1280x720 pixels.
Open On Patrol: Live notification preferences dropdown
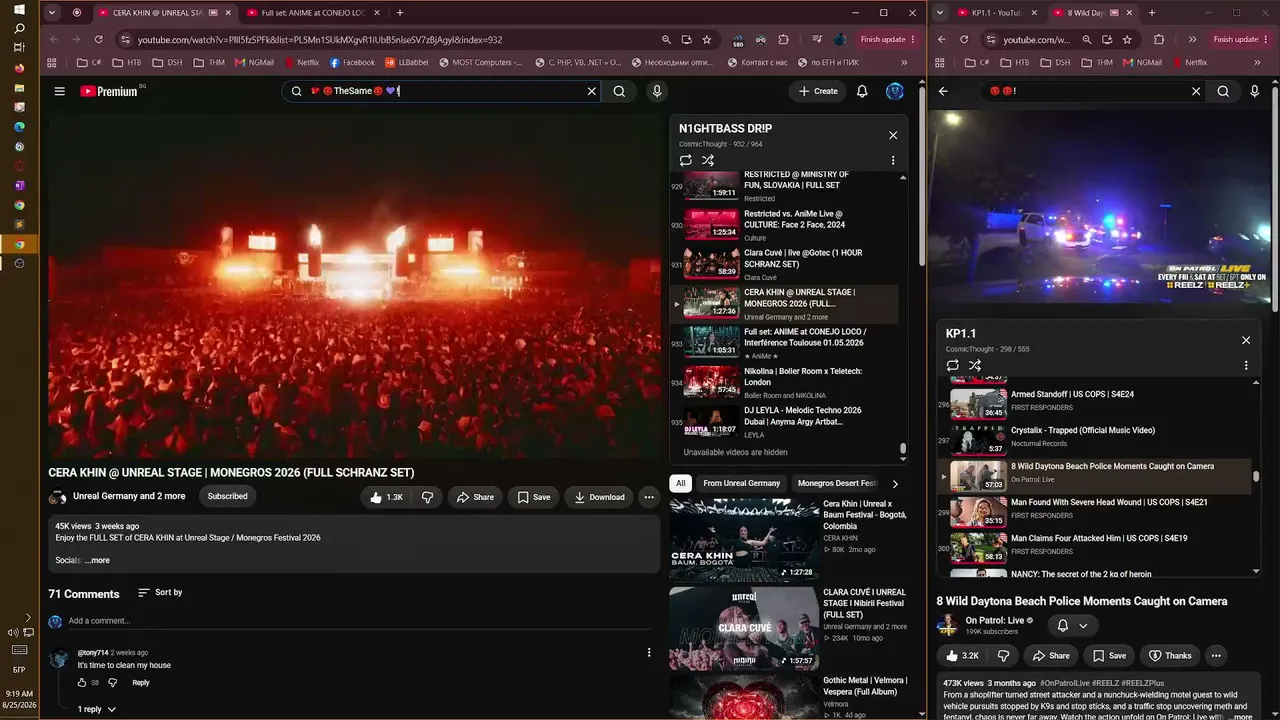click(1072, 626)
